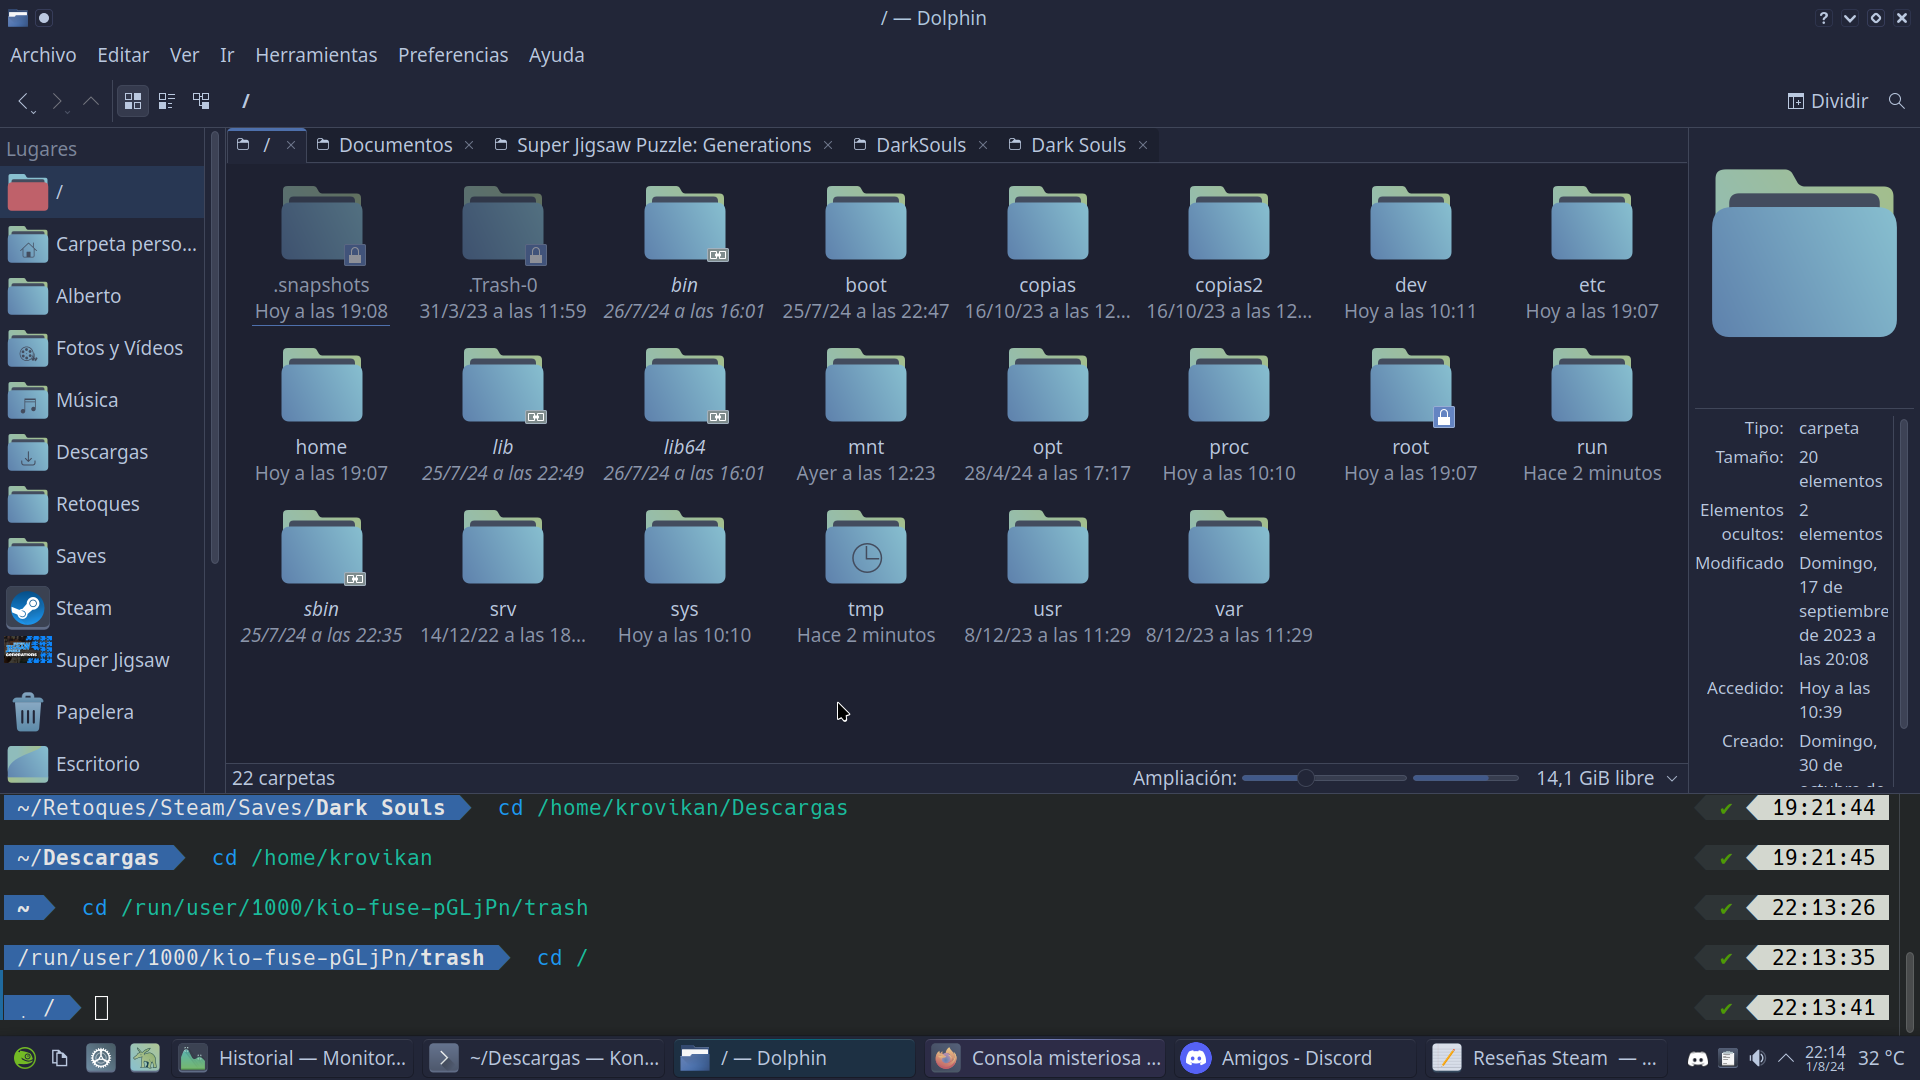Show hidden tray icons arrow
The height and width of the screenshot is (1080, 1920).
point(1786,1058)
